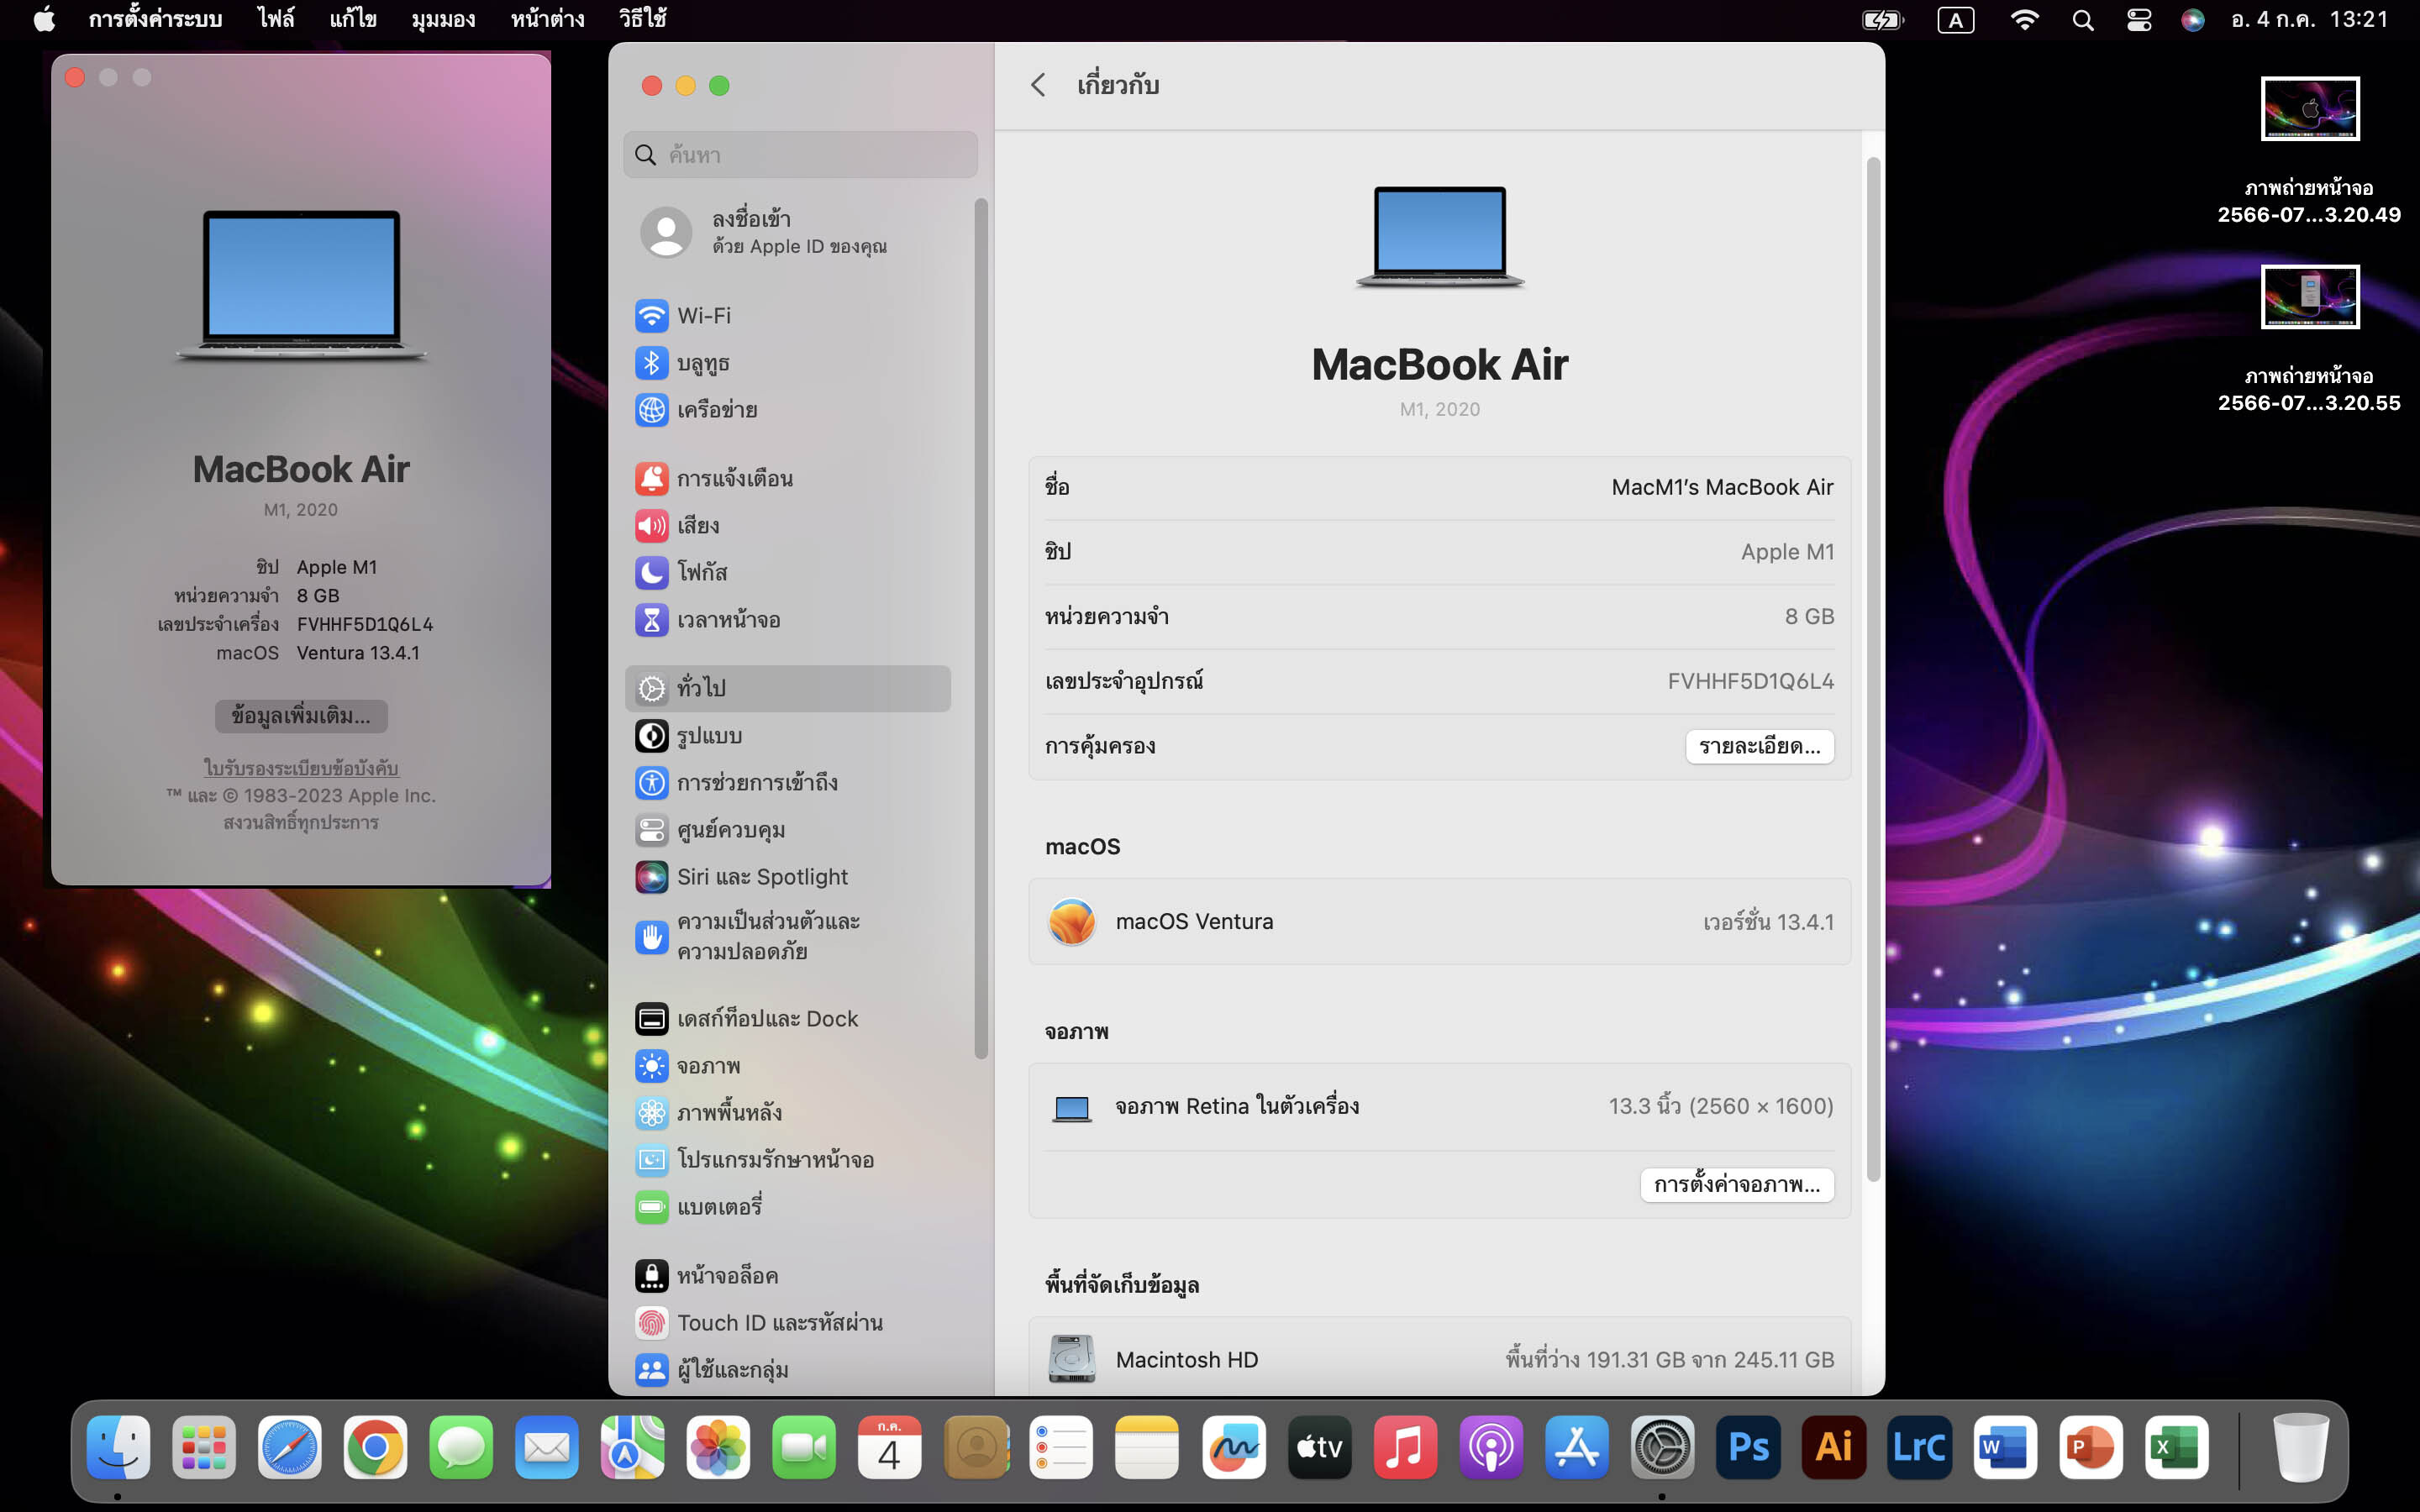
Task: Click serial number in เลขประจำอุปกรณ์ row
Action: pos(1750,681)
